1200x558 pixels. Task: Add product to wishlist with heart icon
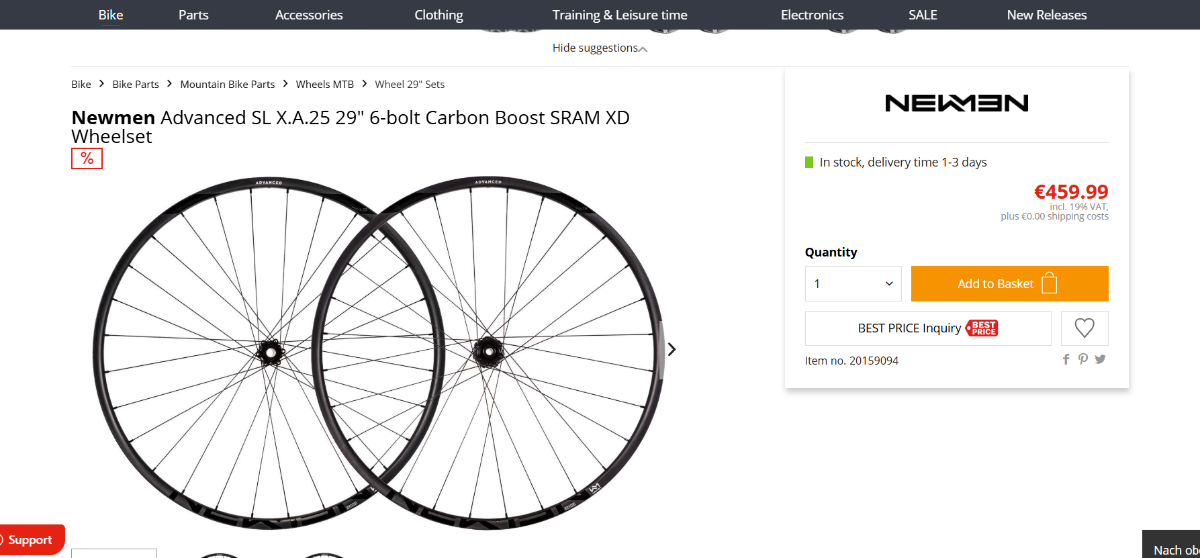pos(1084,328)
